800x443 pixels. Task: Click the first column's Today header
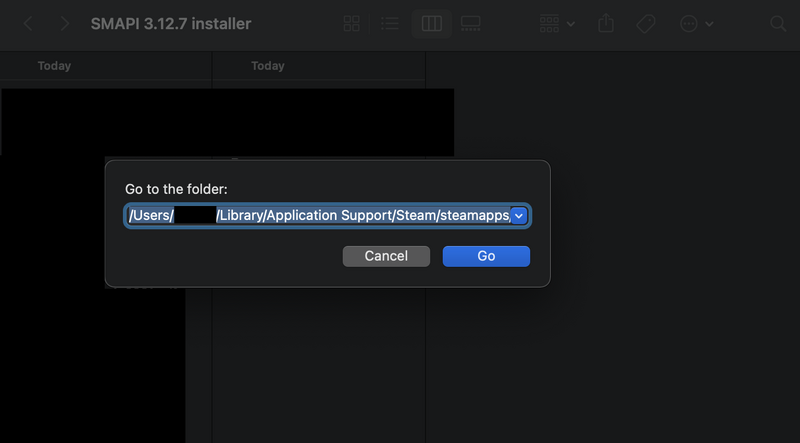pos(54,66)
